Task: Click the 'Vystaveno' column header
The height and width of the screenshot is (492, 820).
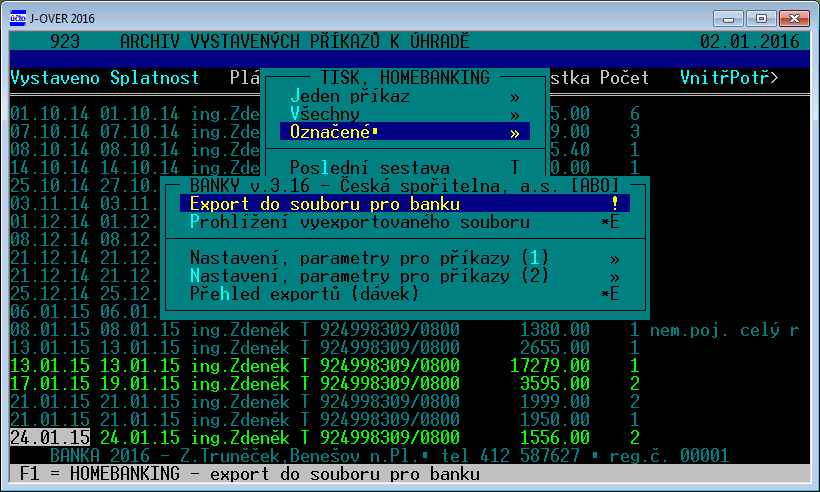Action: click(x=55, y=78)
